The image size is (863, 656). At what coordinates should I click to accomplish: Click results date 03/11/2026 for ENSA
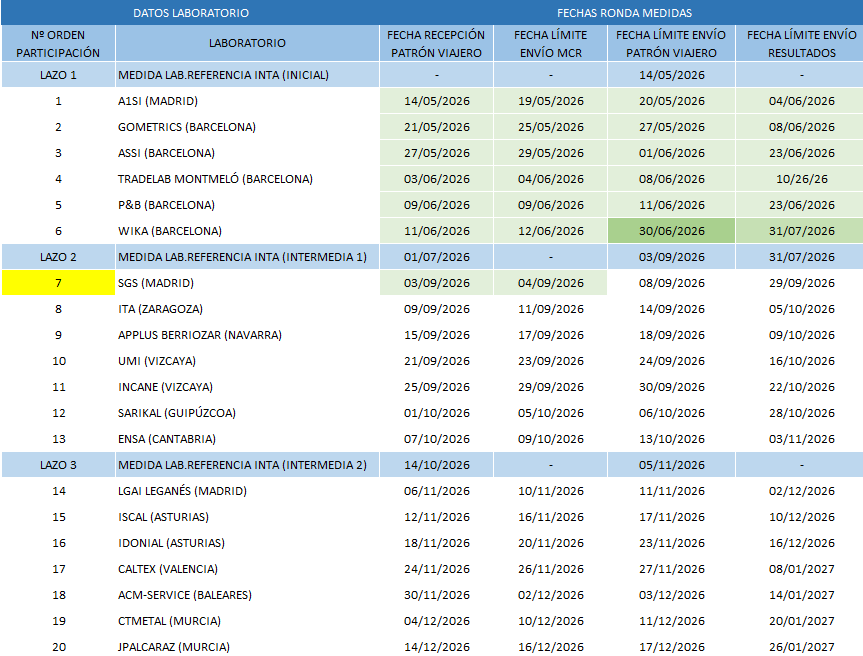[801, 439]
